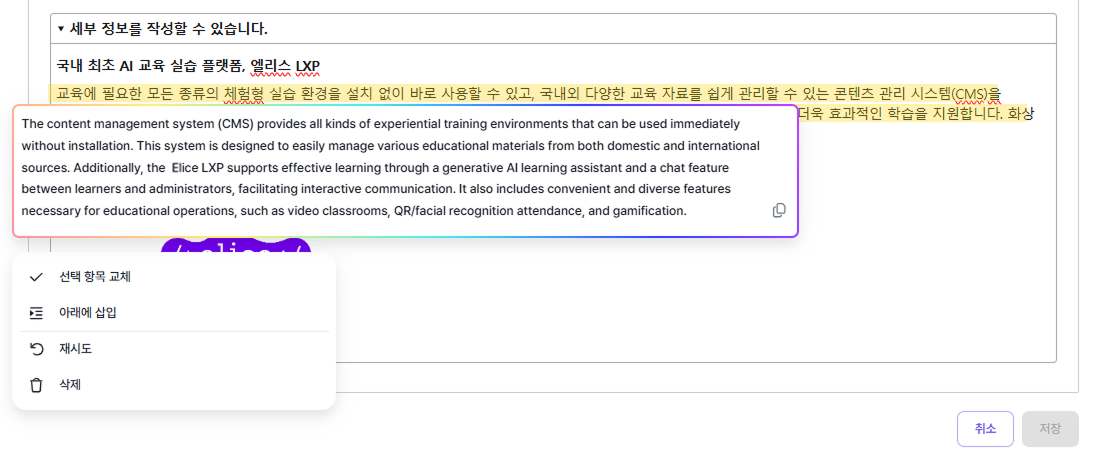Pick 재시도 to retry generation
The width and height of the screenshot is (1104, 468).
click(174, 349)
